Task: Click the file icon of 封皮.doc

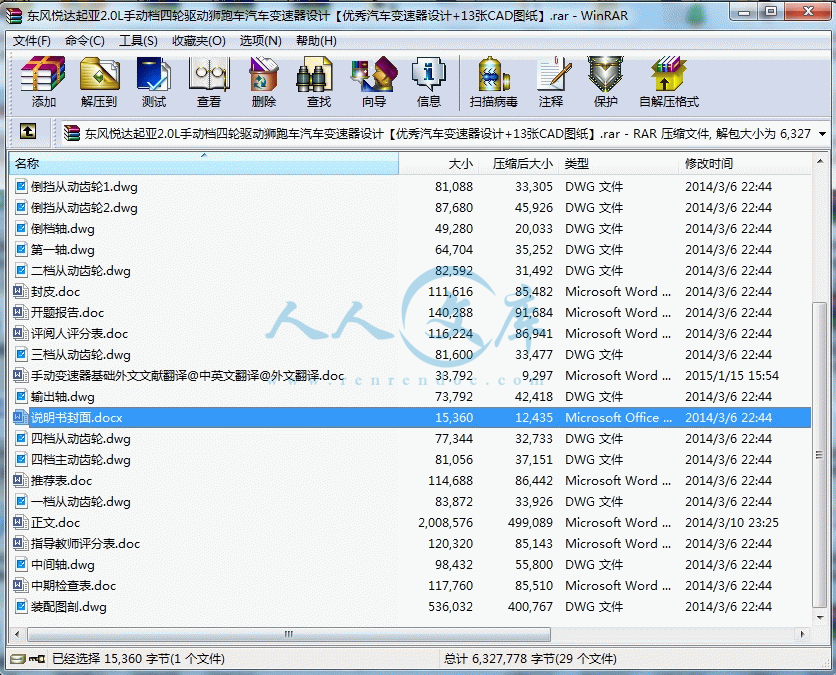Action: coord(20,292)
